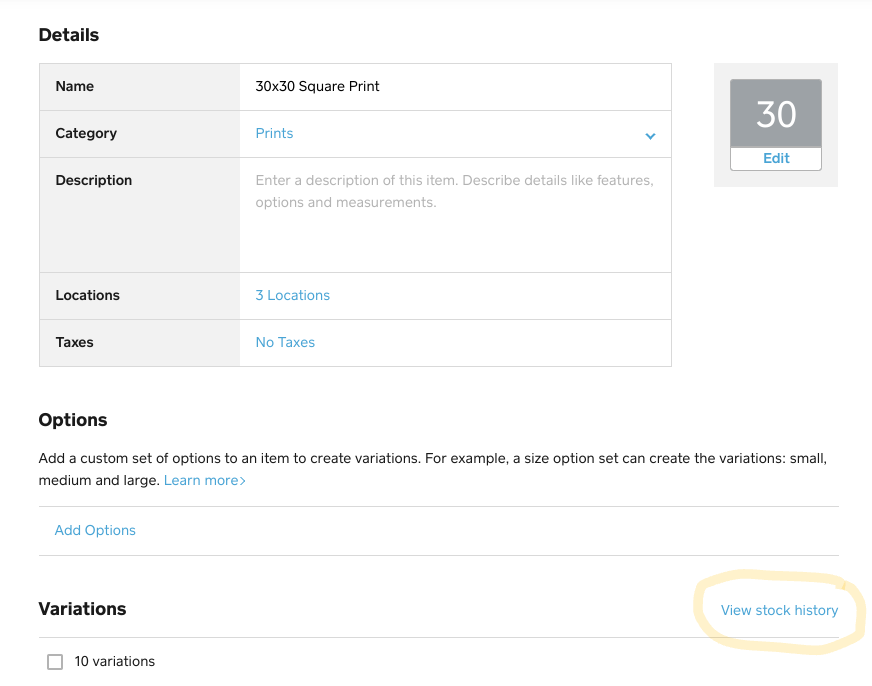Select "Prints" in the Category field
The height and width of the screenshot is (686, 872).
[274, 133]
